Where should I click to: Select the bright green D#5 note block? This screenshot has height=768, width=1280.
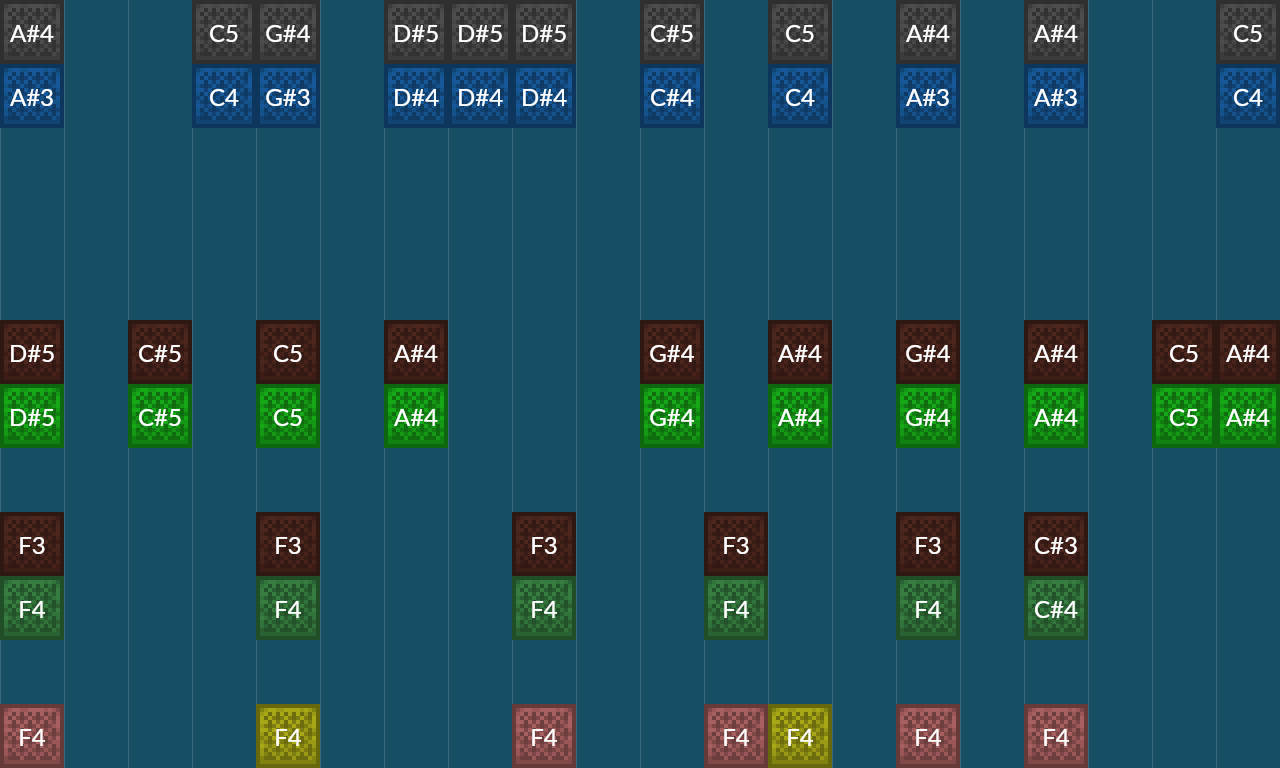[32, 416]
